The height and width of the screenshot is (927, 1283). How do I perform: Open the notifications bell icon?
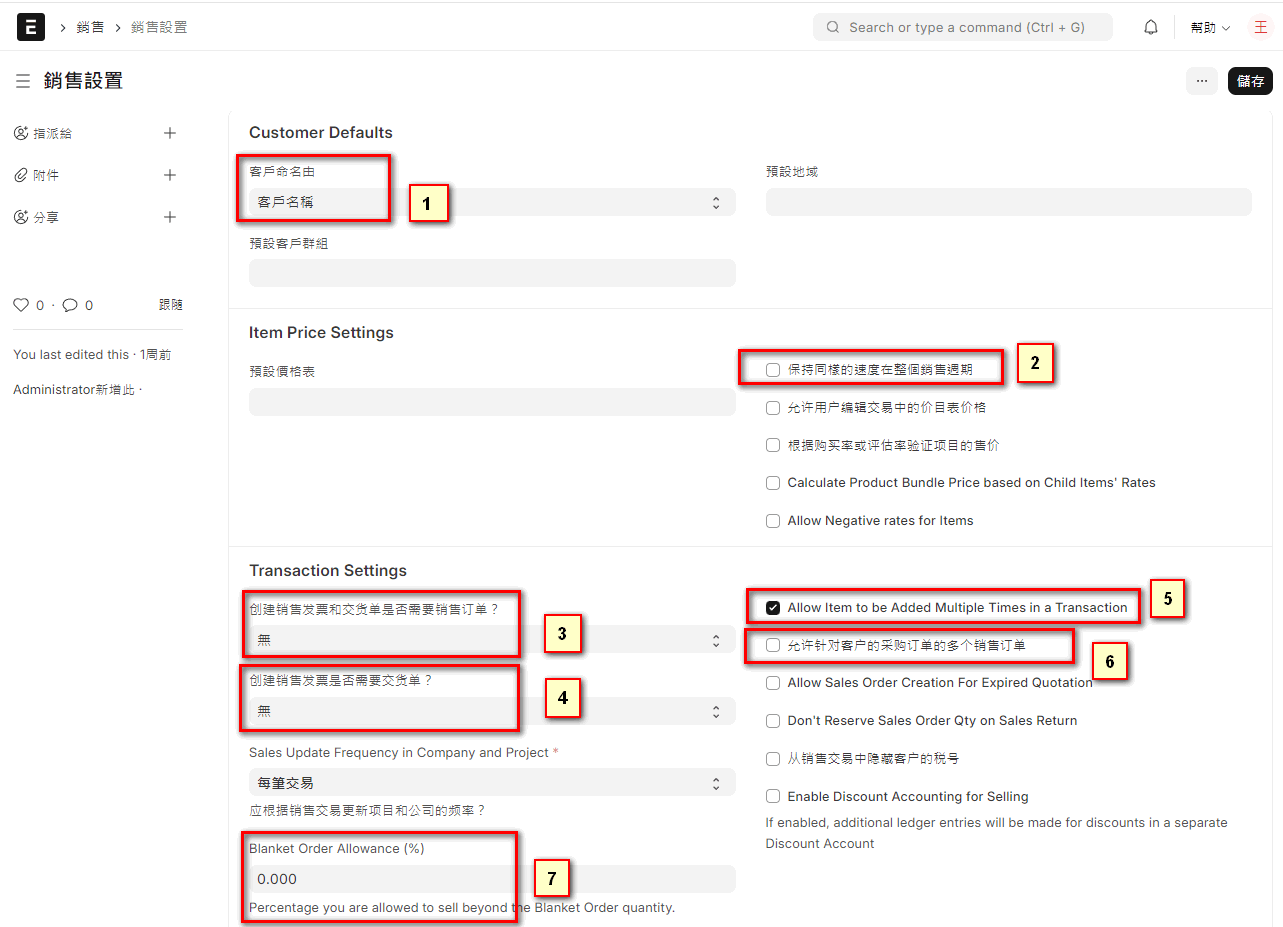(1151, 27)
